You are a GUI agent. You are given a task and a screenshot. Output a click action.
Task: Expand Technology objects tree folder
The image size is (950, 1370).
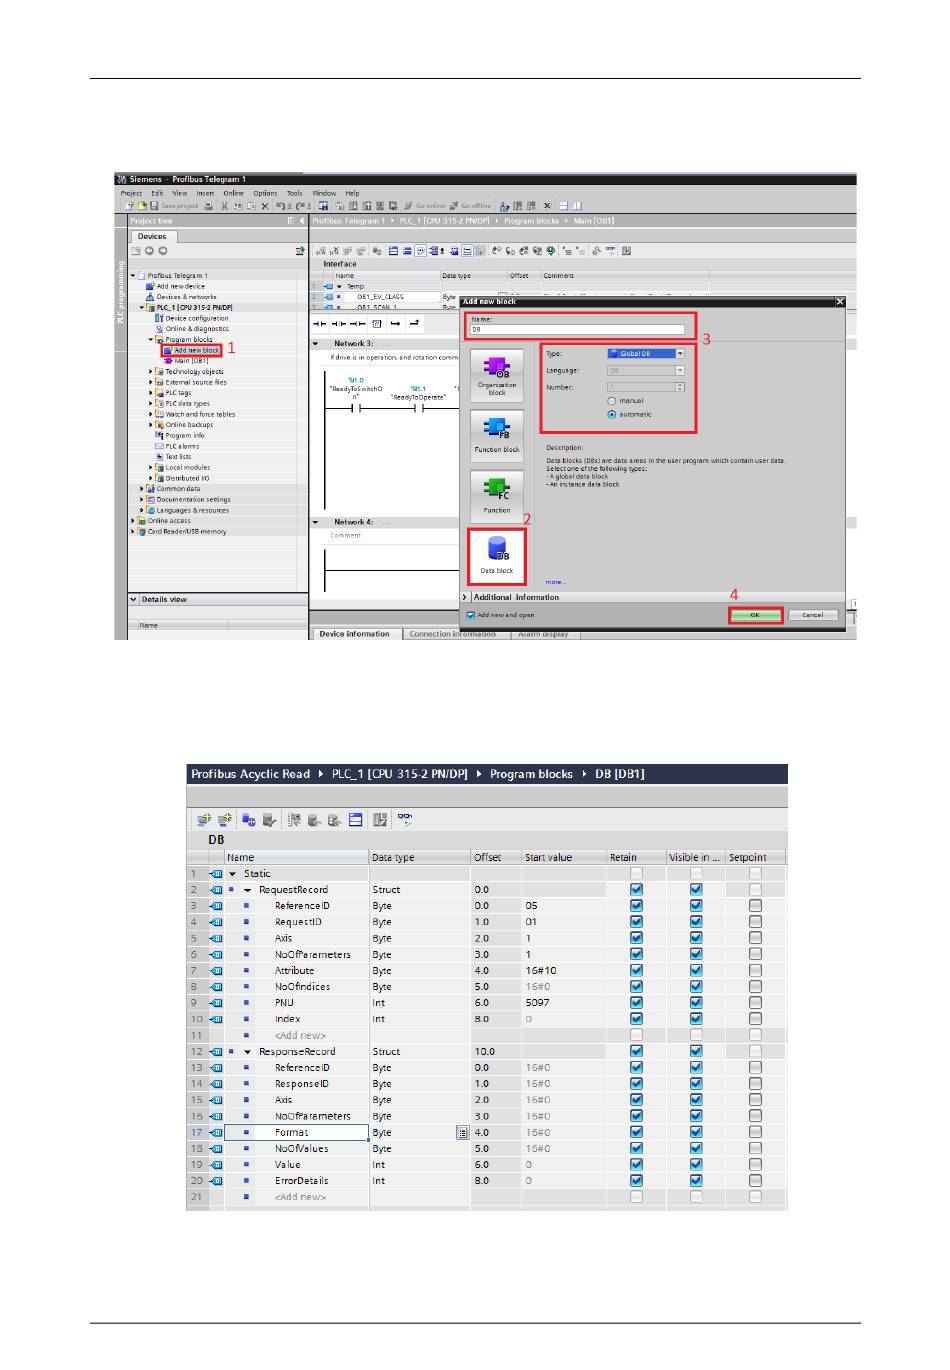151,371
